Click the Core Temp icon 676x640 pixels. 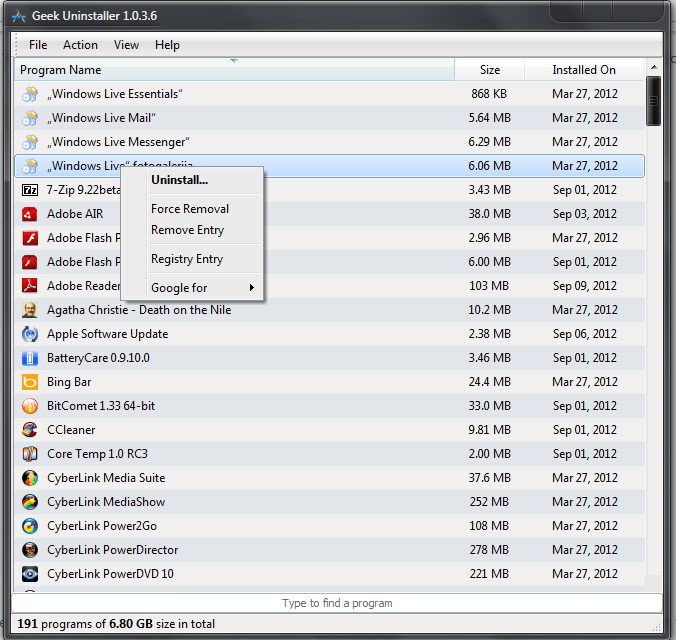(30, 454)
